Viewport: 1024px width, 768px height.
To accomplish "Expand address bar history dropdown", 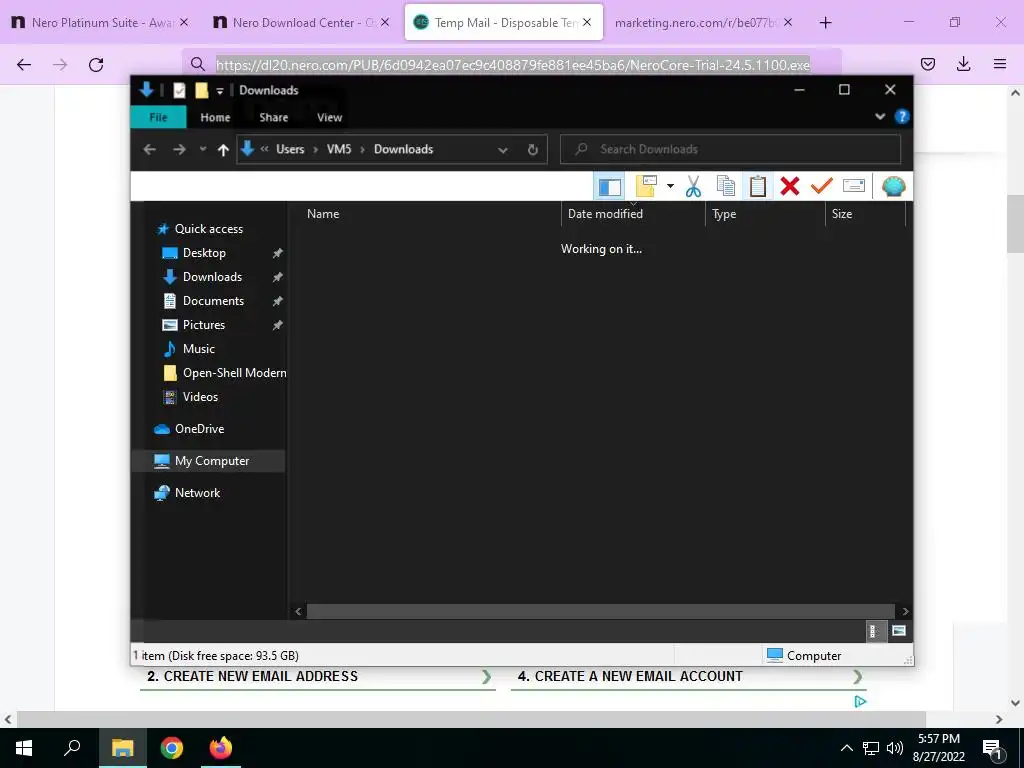I will (503, 150).
